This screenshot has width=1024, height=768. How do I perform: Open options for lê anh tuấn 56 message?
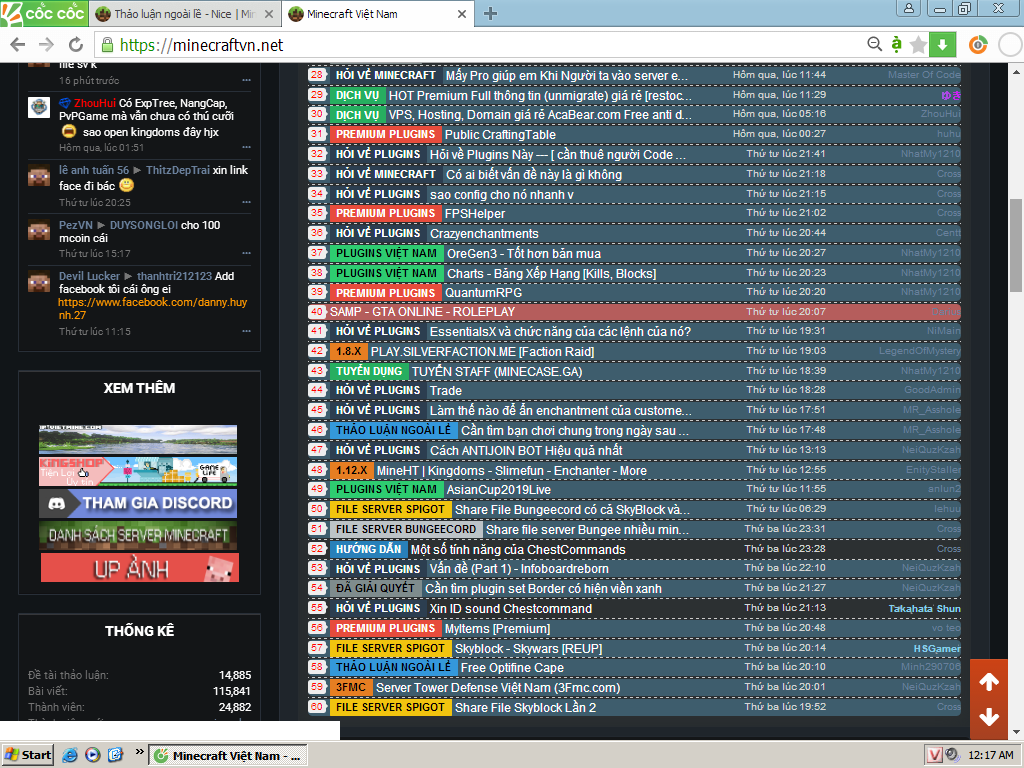246,202
